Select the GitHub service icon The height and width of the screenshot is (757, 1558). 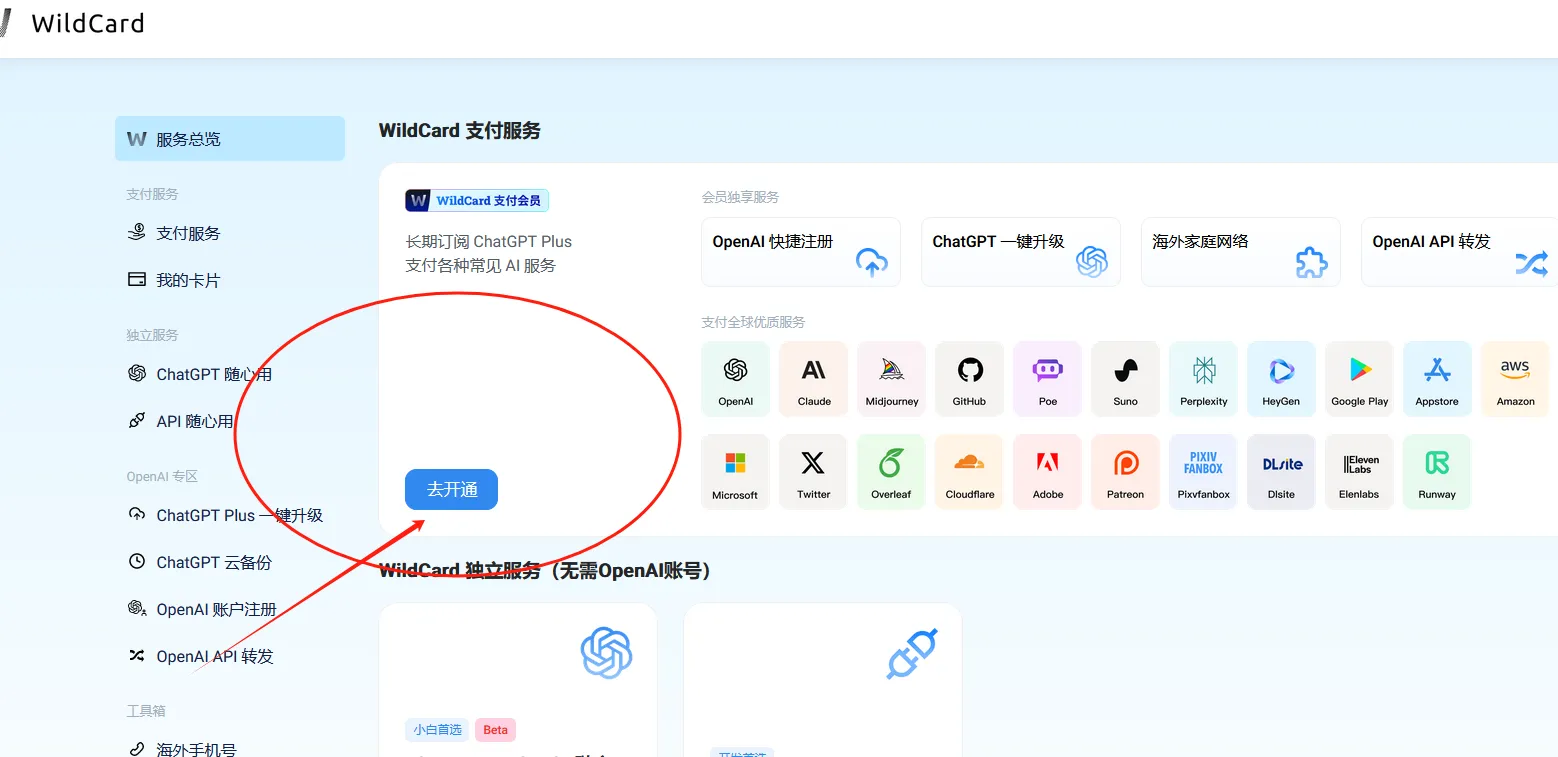969,378
